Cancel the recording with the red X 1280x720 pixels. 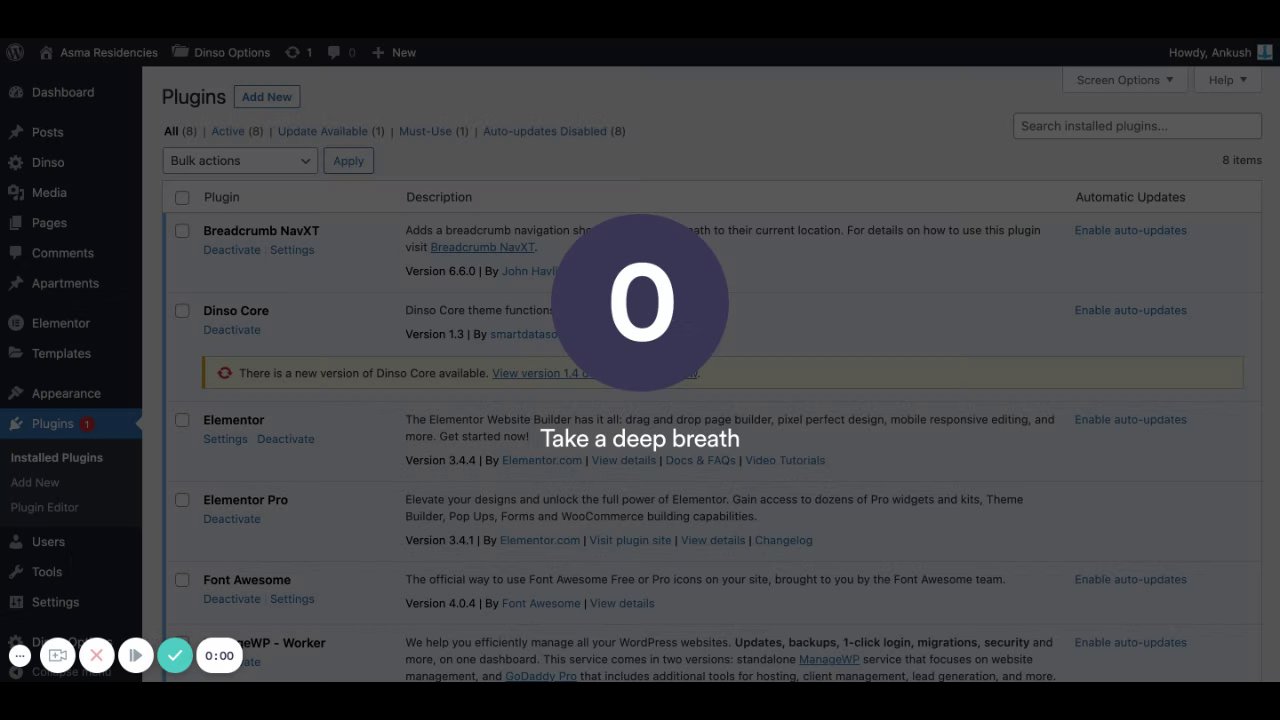(96, 656)
